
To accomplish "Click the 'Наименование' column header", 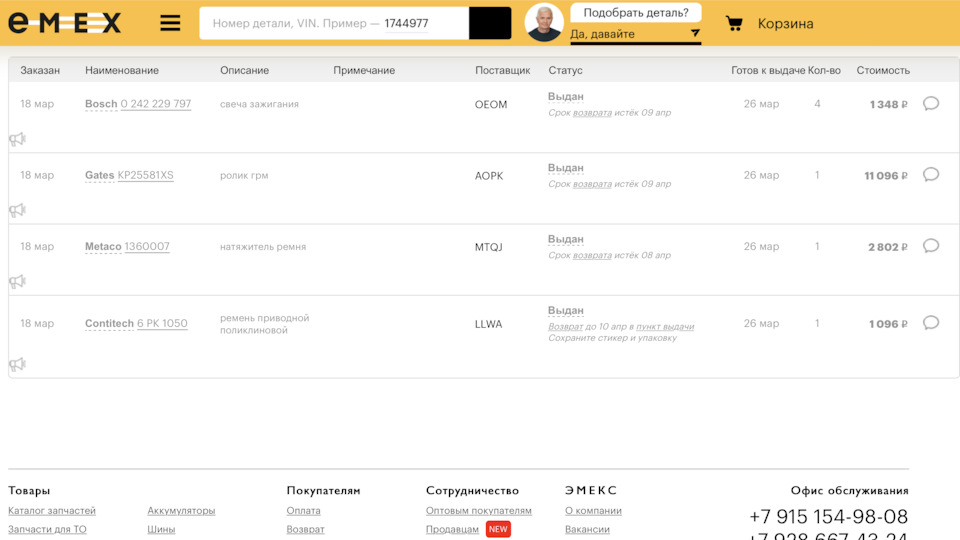I will point(122,70).
